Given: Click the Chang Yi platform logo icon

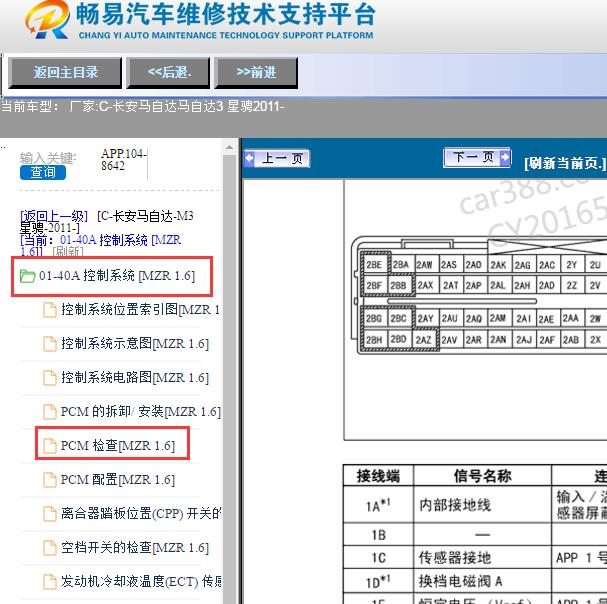Looking at the screenshot, I should point(47,19).
